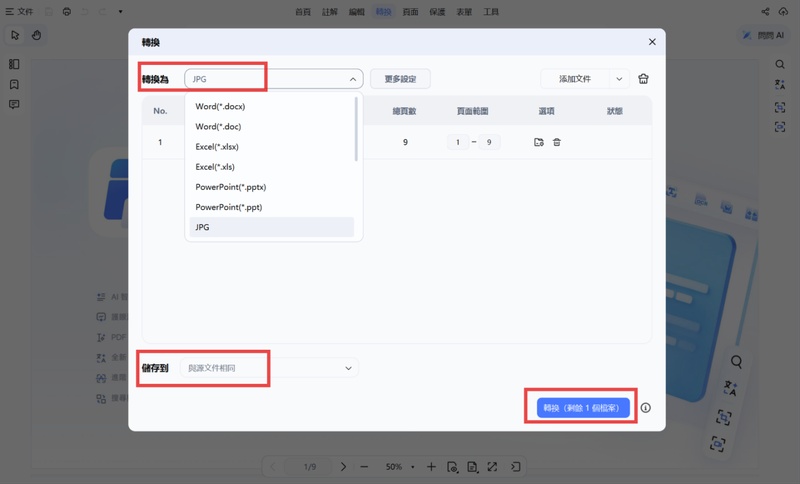The height and width of the screenshot is (484, 800).
Task: Choose JPG from the format list
Action: click(271, 227)
